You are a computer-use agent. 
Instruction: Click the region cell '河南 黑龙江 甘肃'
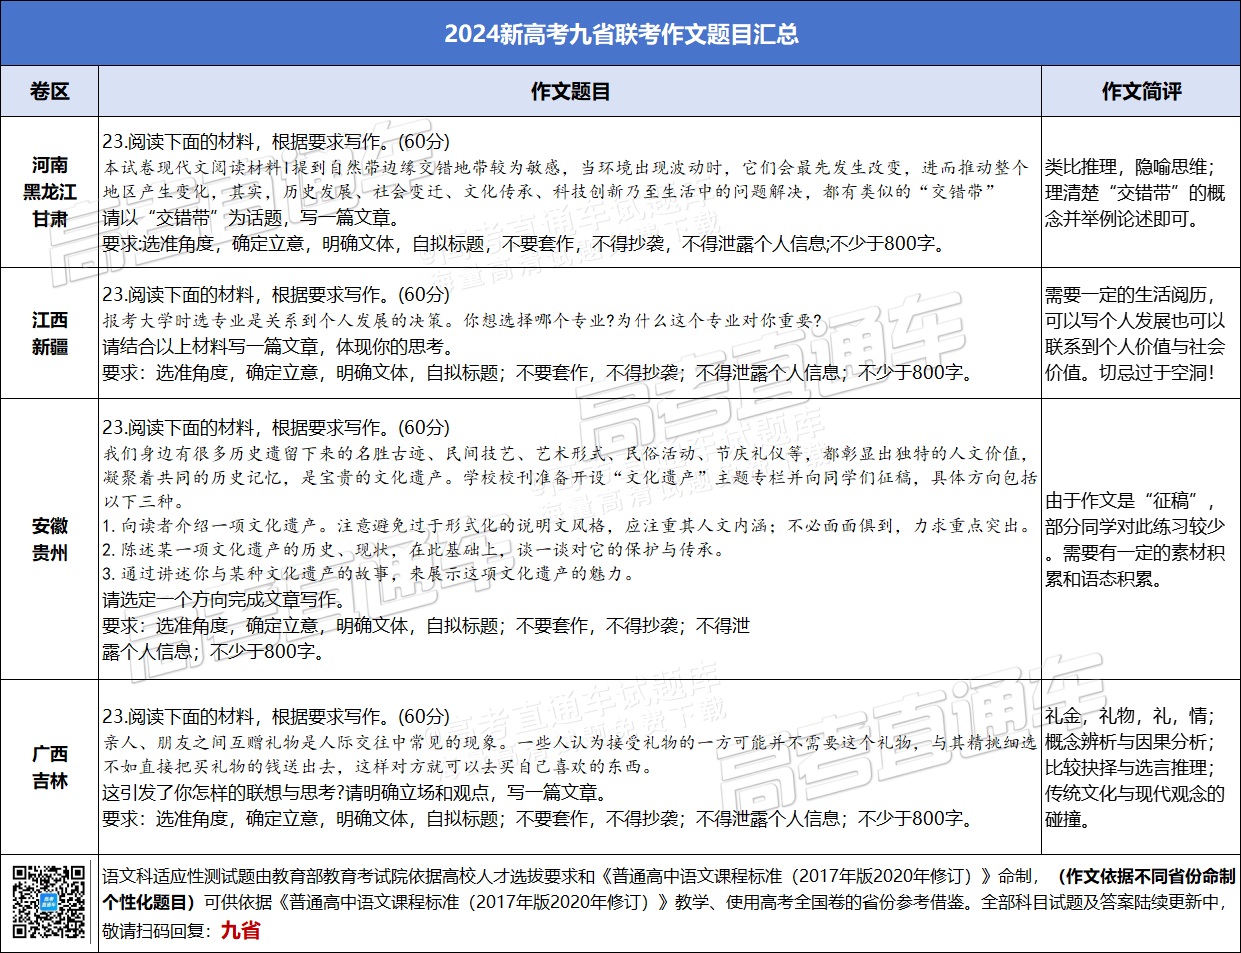pos(49,192)
